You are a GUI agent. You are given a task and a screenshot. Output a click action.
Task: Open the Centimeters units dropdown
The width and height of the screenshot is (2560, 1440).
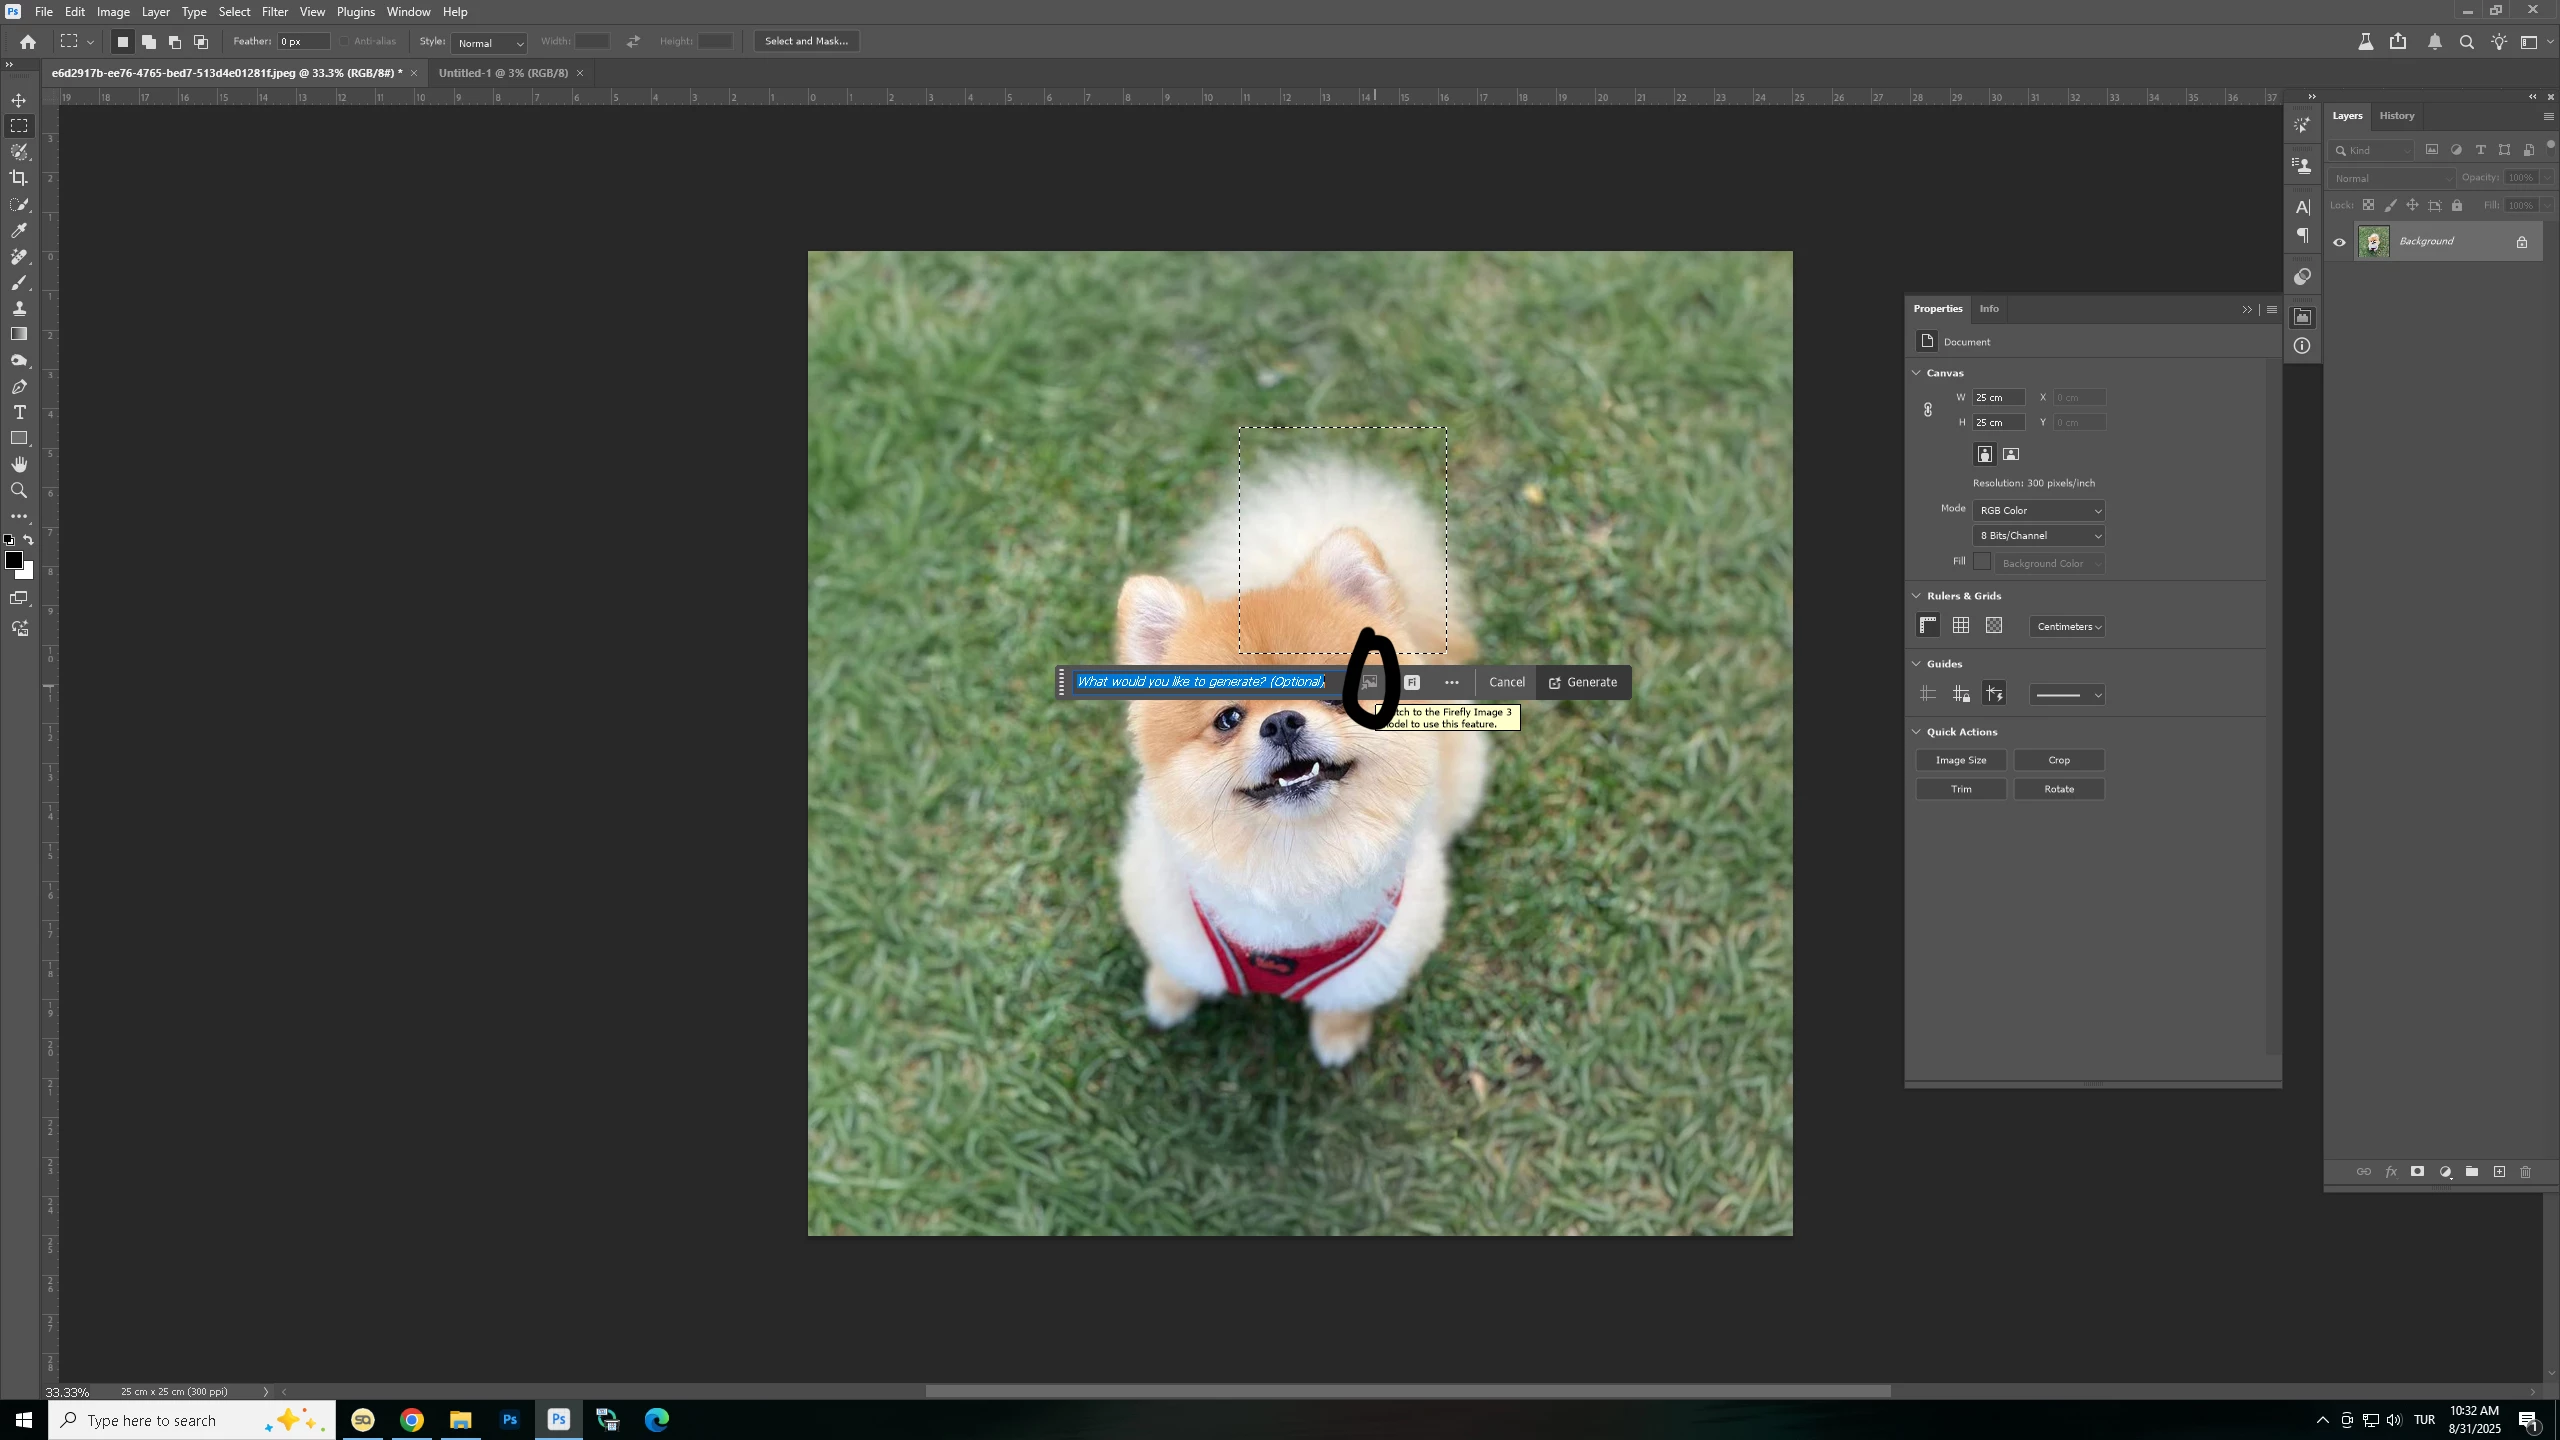(x=2067, y=627)
